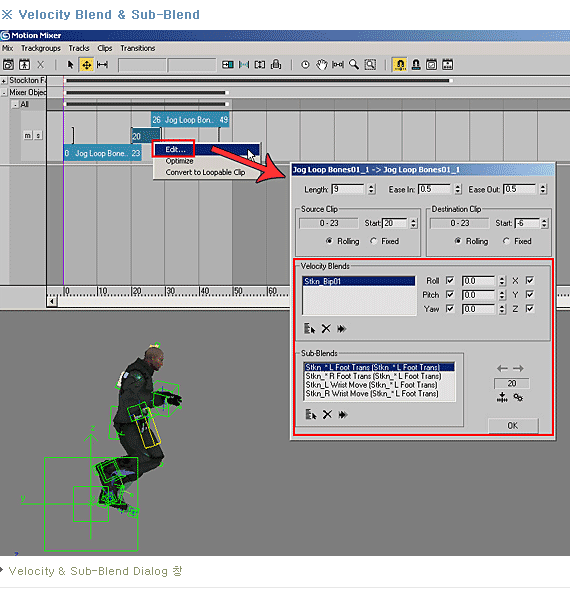Click the Source Clip Start spinner

414,223
